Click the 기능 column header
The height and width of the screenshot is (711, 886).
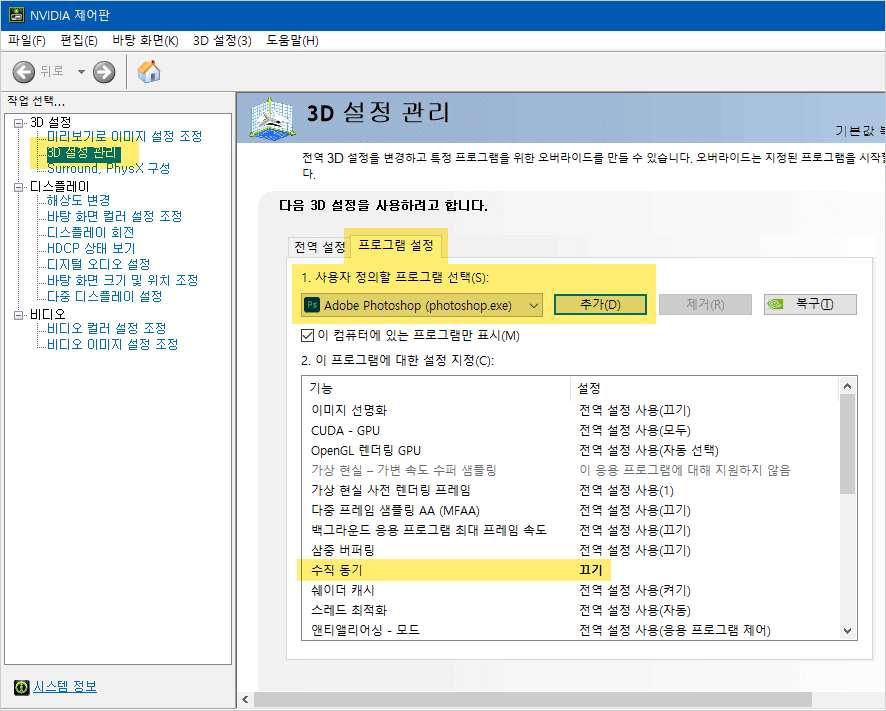(437, 388)
